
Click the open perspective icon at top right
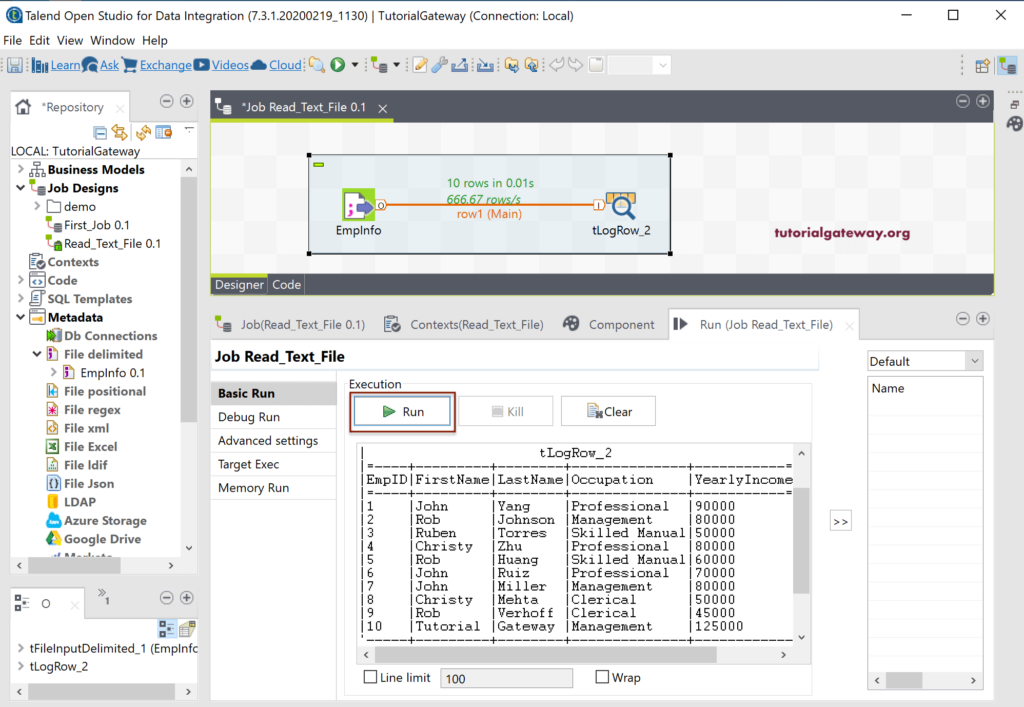point(982,65)
